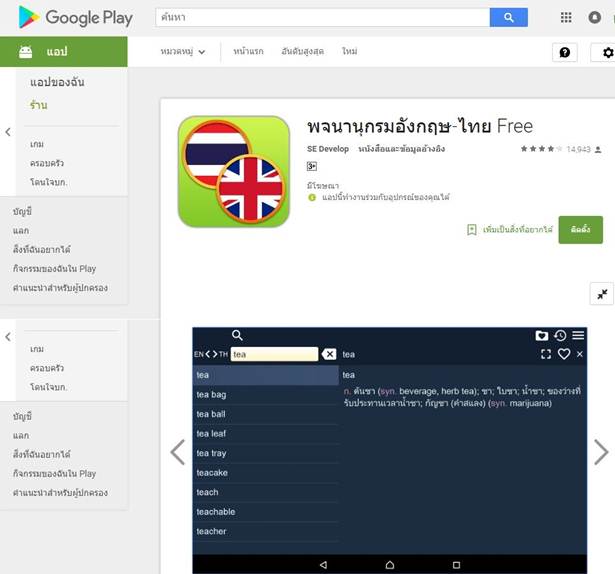615x574 pixels.
Task: Open the Google apps grid icon
Action: (x=566, y=17)
